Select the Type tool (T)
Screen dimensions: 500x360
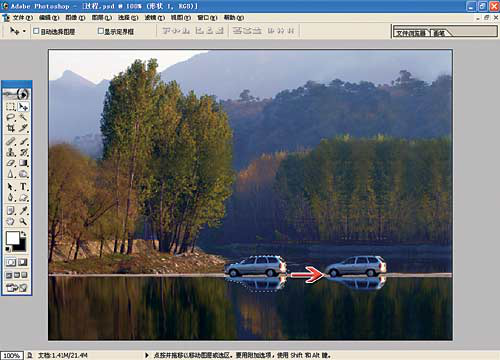point(23,187)
